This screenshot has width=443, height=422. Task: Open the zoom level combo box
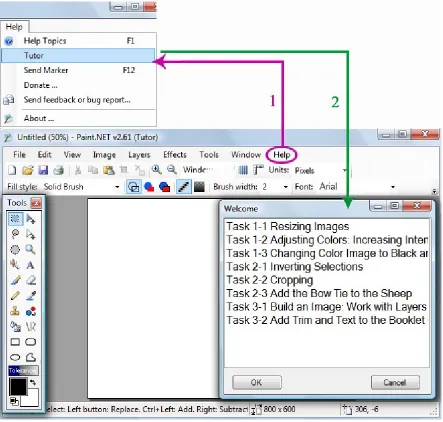pos(207,170)
